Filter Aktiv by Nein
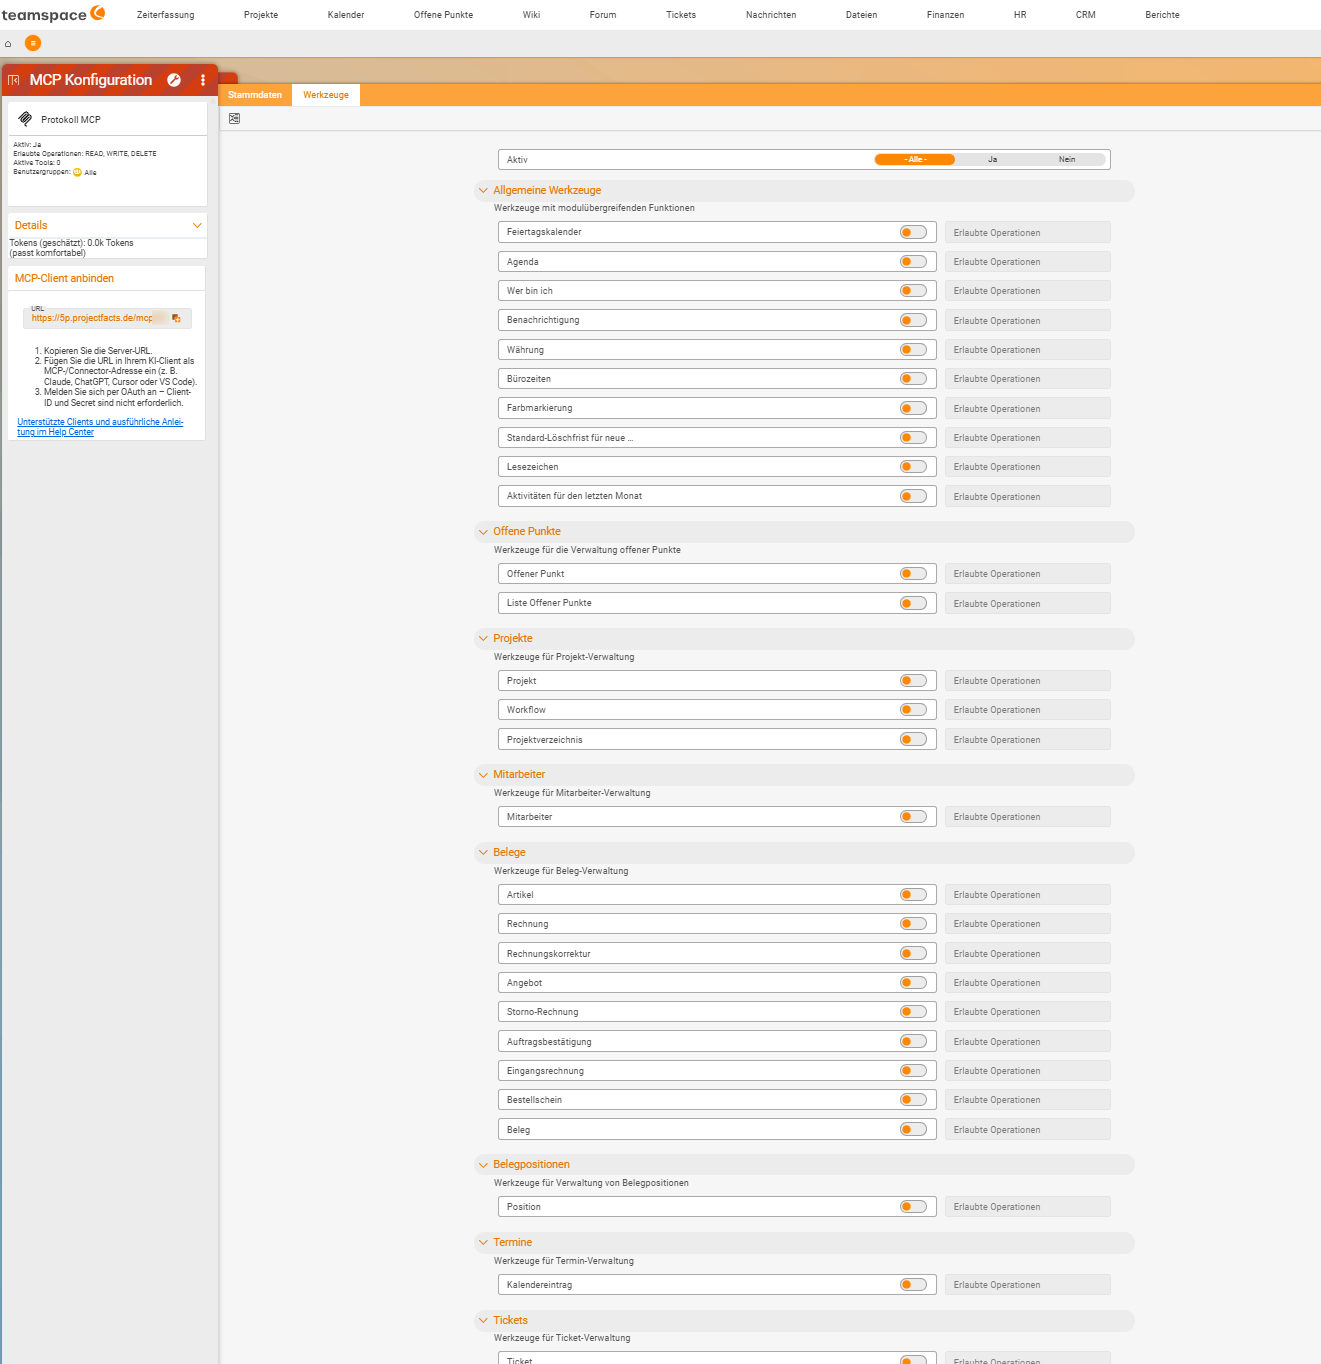 1067,160
